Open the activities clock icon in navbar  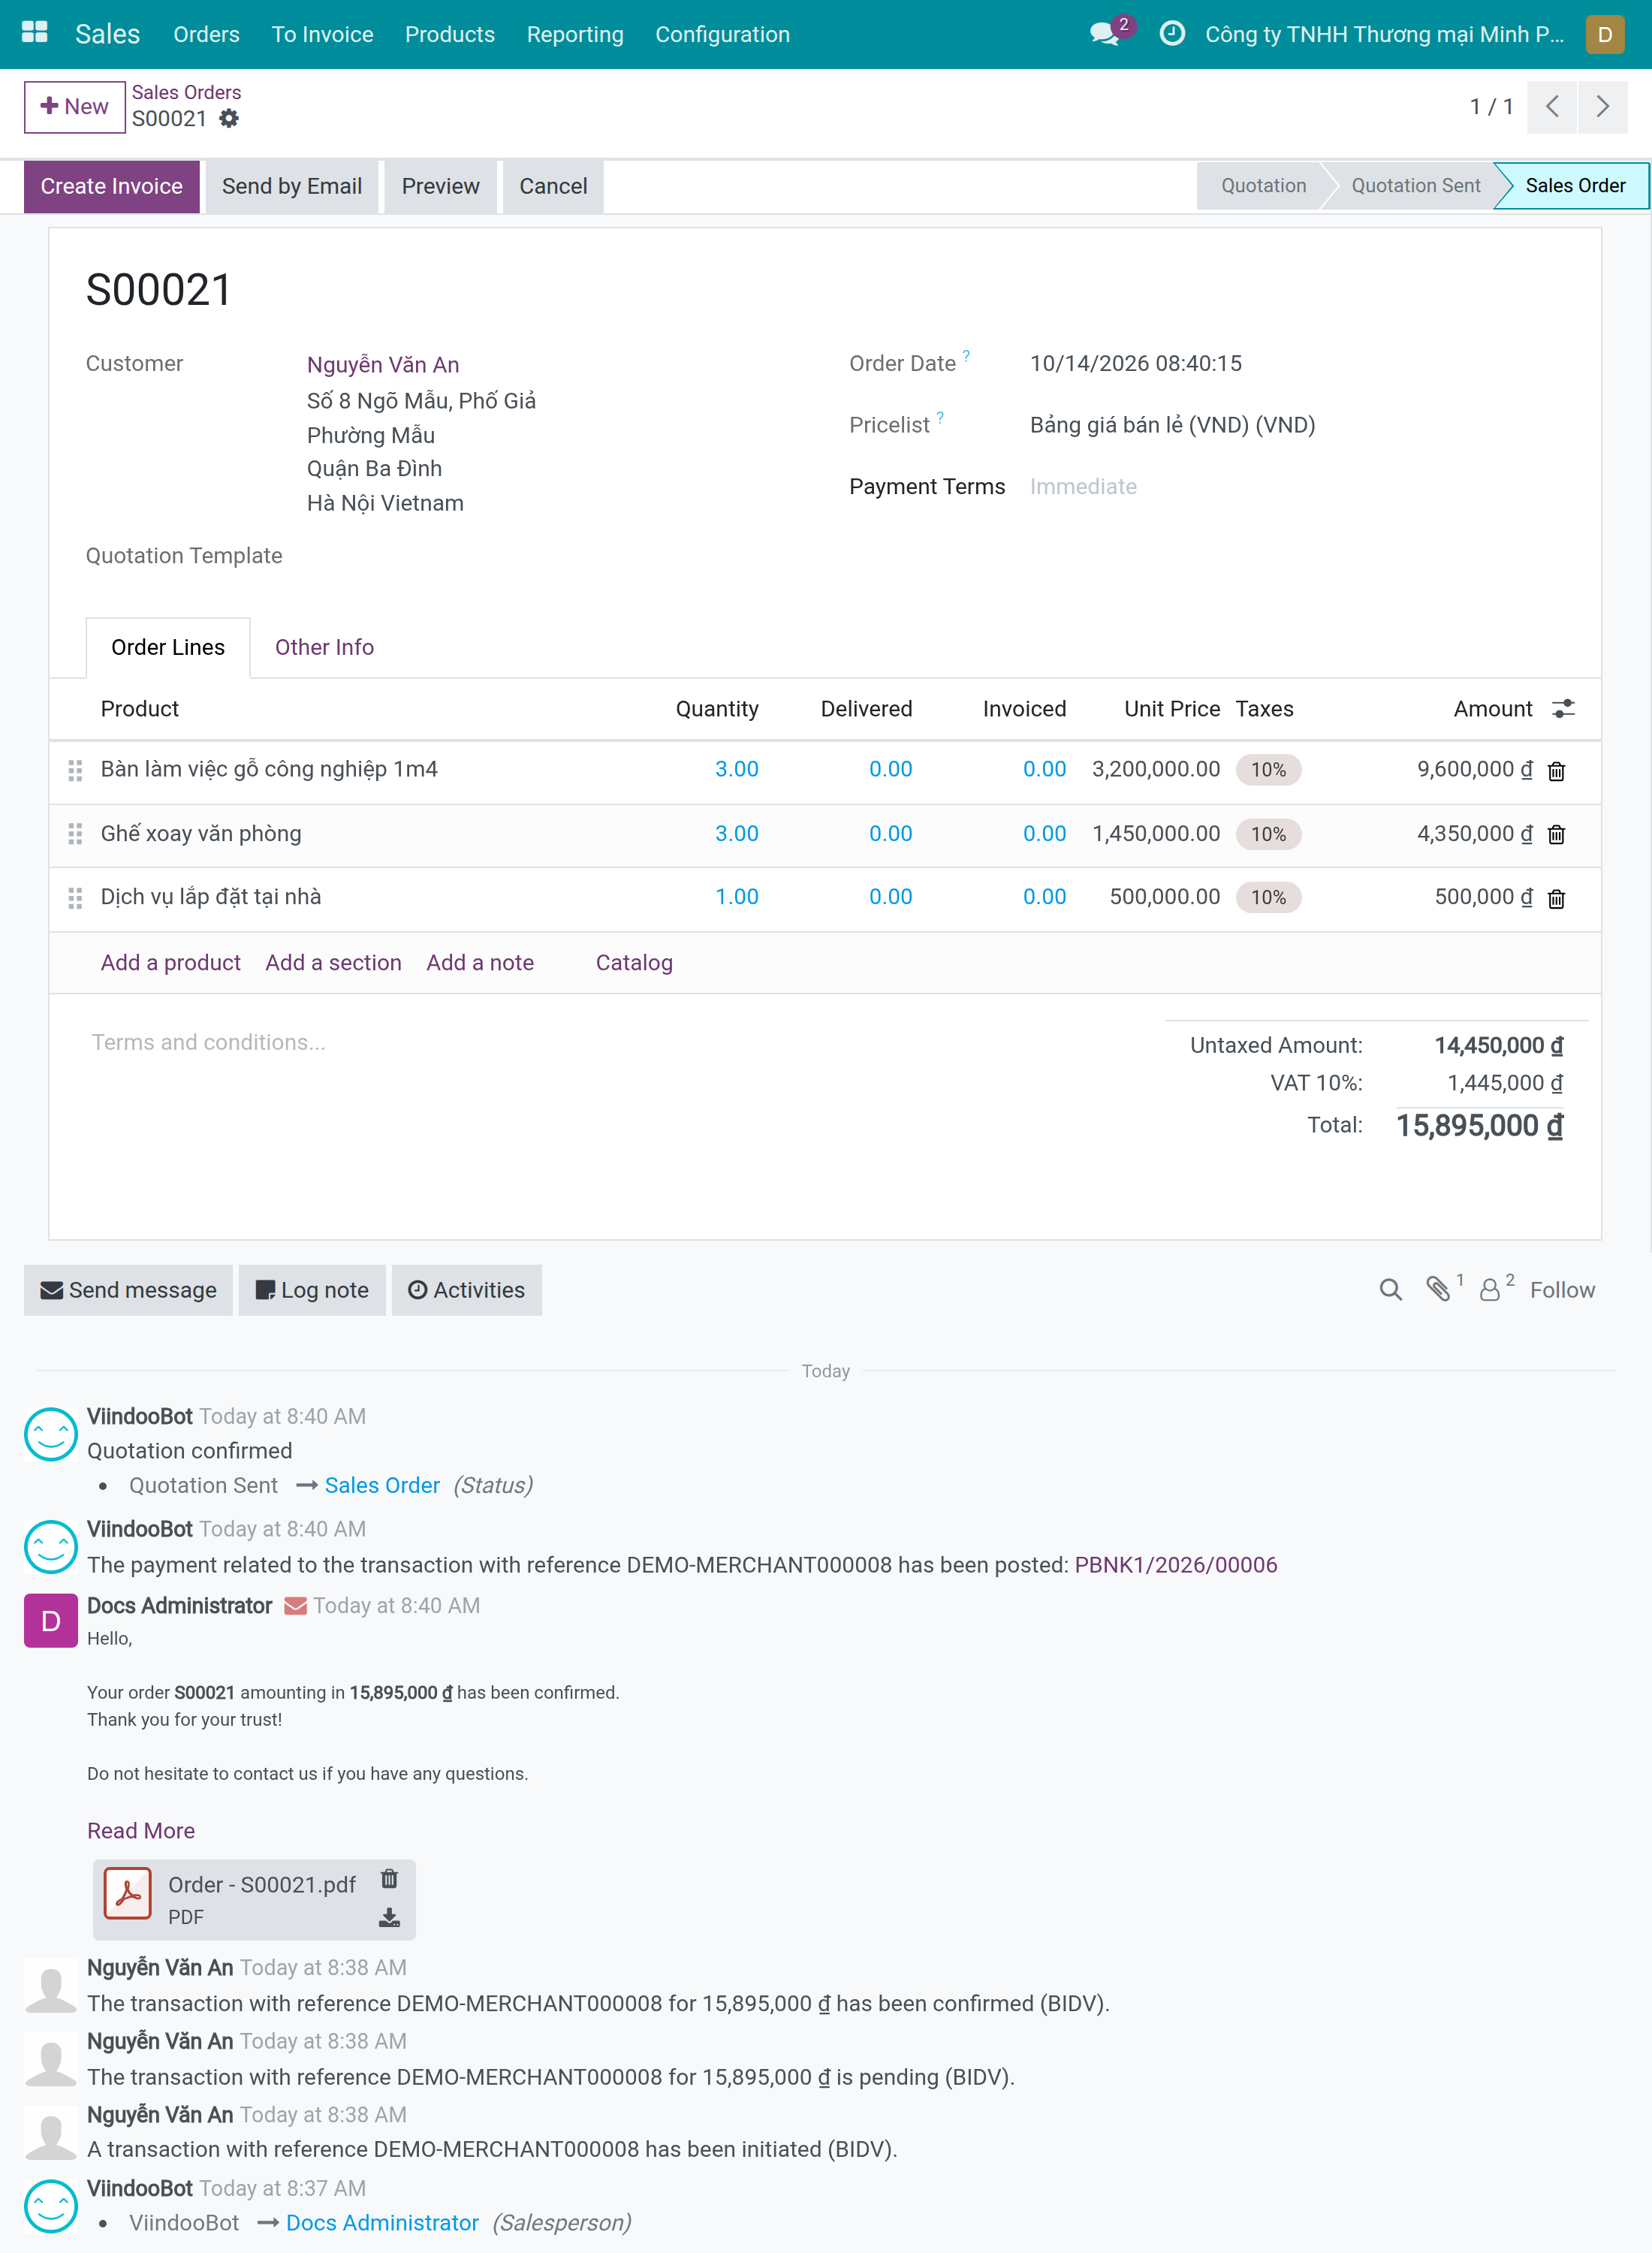tap(1172, 34)
